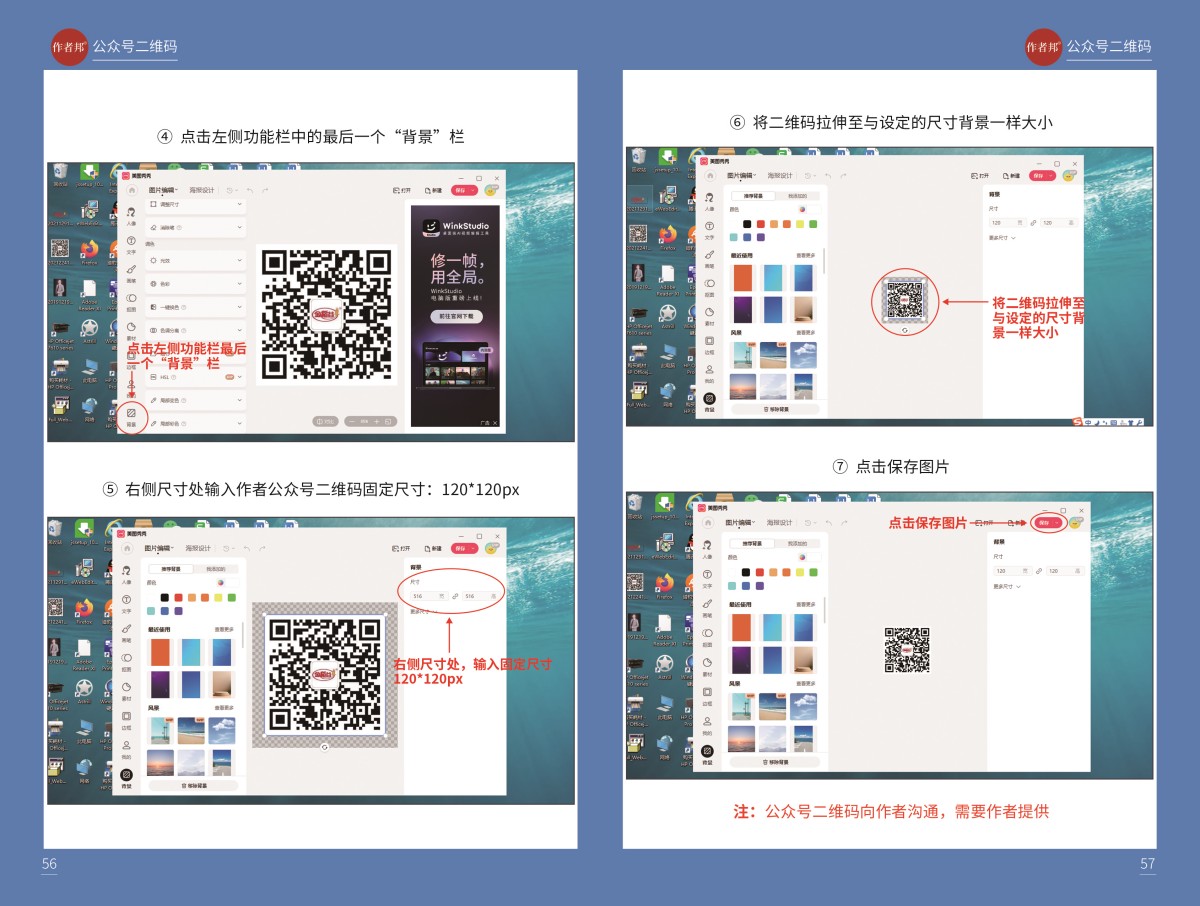Expand 光效 panel in step 4 screenshot
This screenshot has height=906, width=1200.
pos(195,260)
